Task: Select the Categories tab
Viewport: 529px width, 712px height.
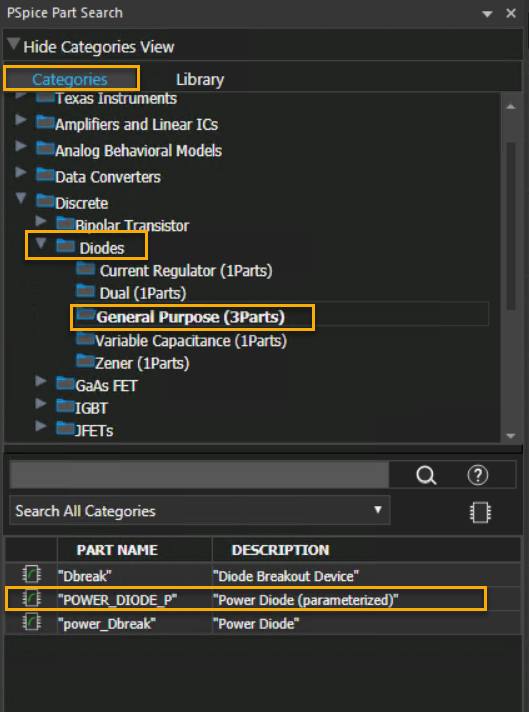Action: (70, 79)
